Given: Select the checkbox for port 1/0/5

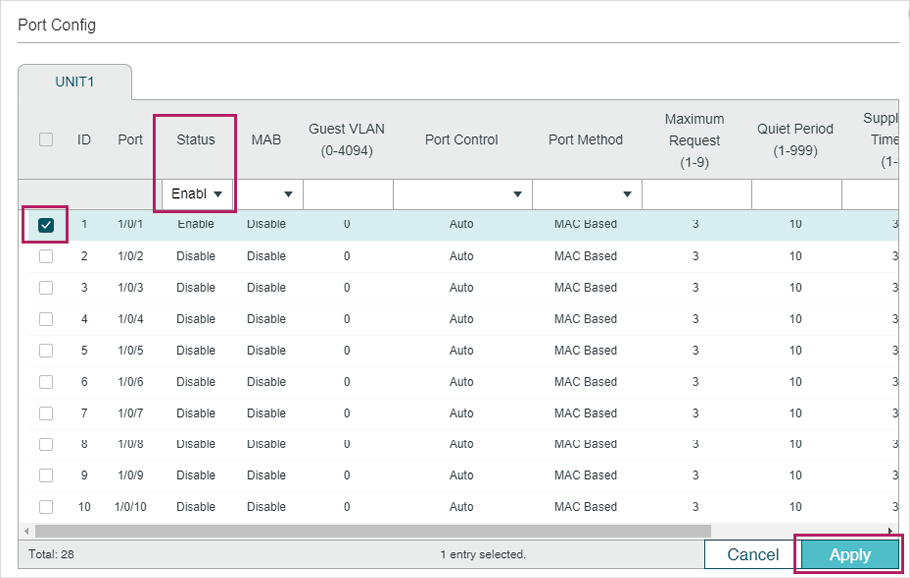Looking at the screenshot, I should [46, 351].
